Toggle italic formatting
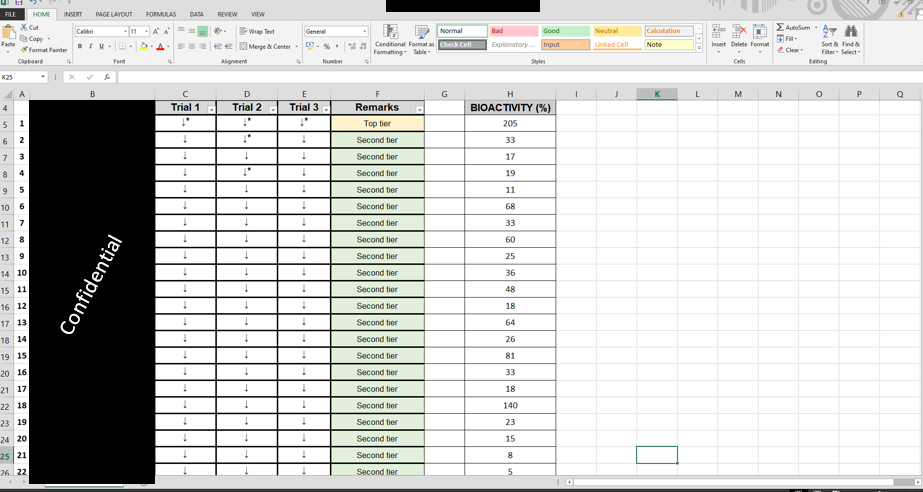Viewport: 923px width, 492px height. [91, 46]
